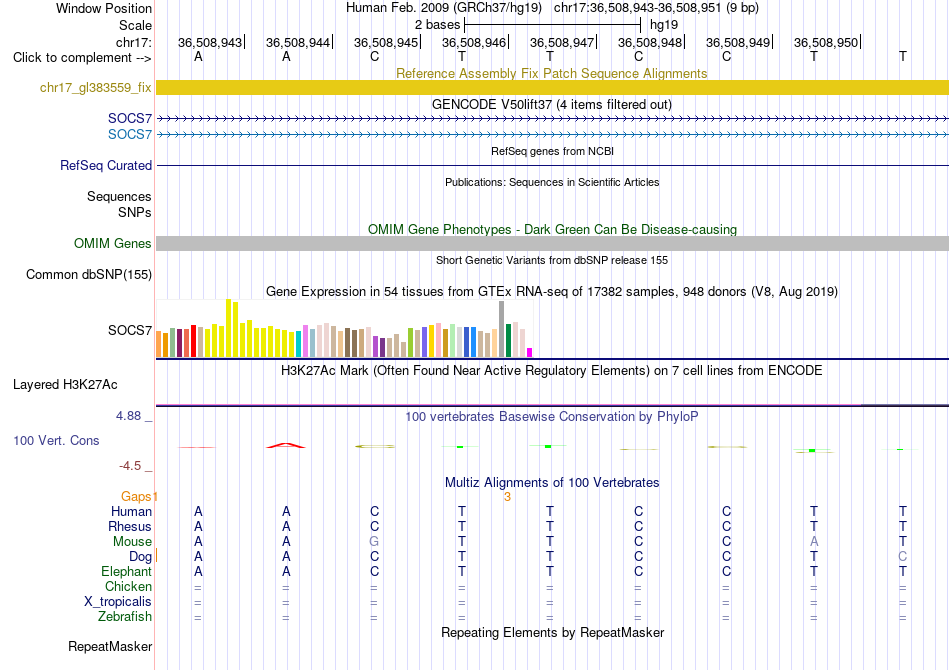Click '100 vertebrates Basewise Conservation by PhyloP' title
This screenshot has width=950, height=670.
(x=552, y=416)
